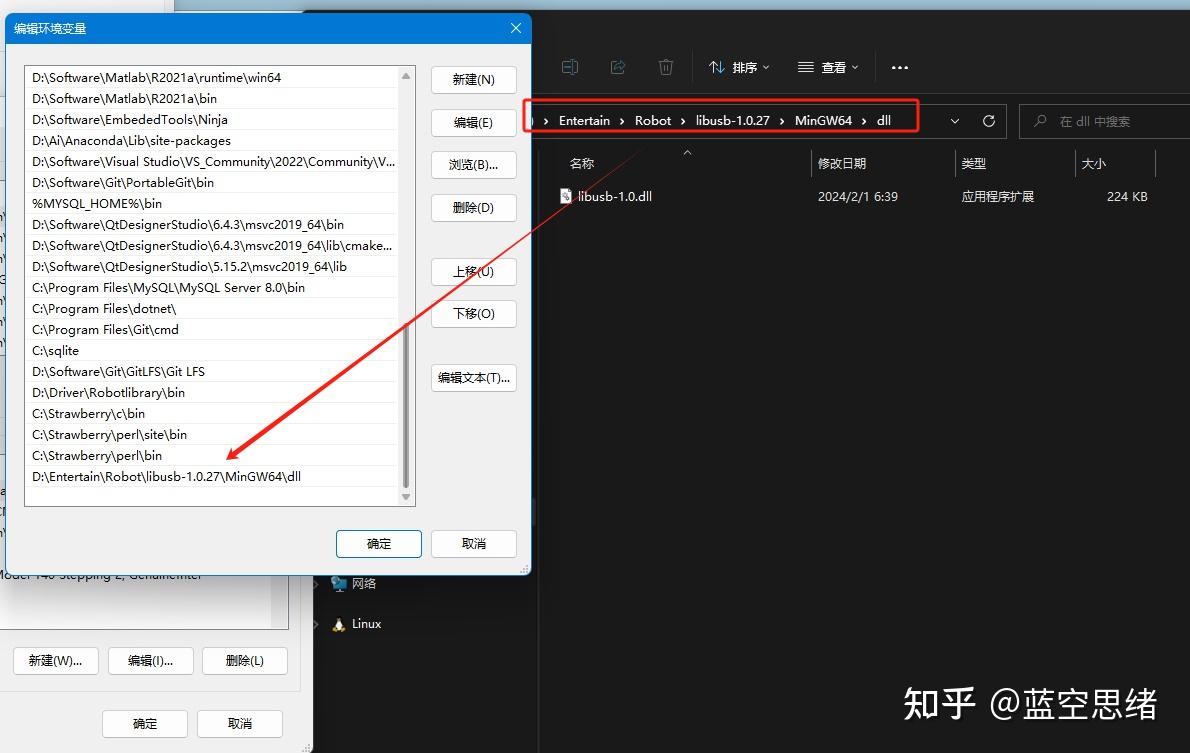Viewport: 1190px width, 753px height.
Task: Click 新建(W)... in background variables window
Action: (x=55, y=660)
